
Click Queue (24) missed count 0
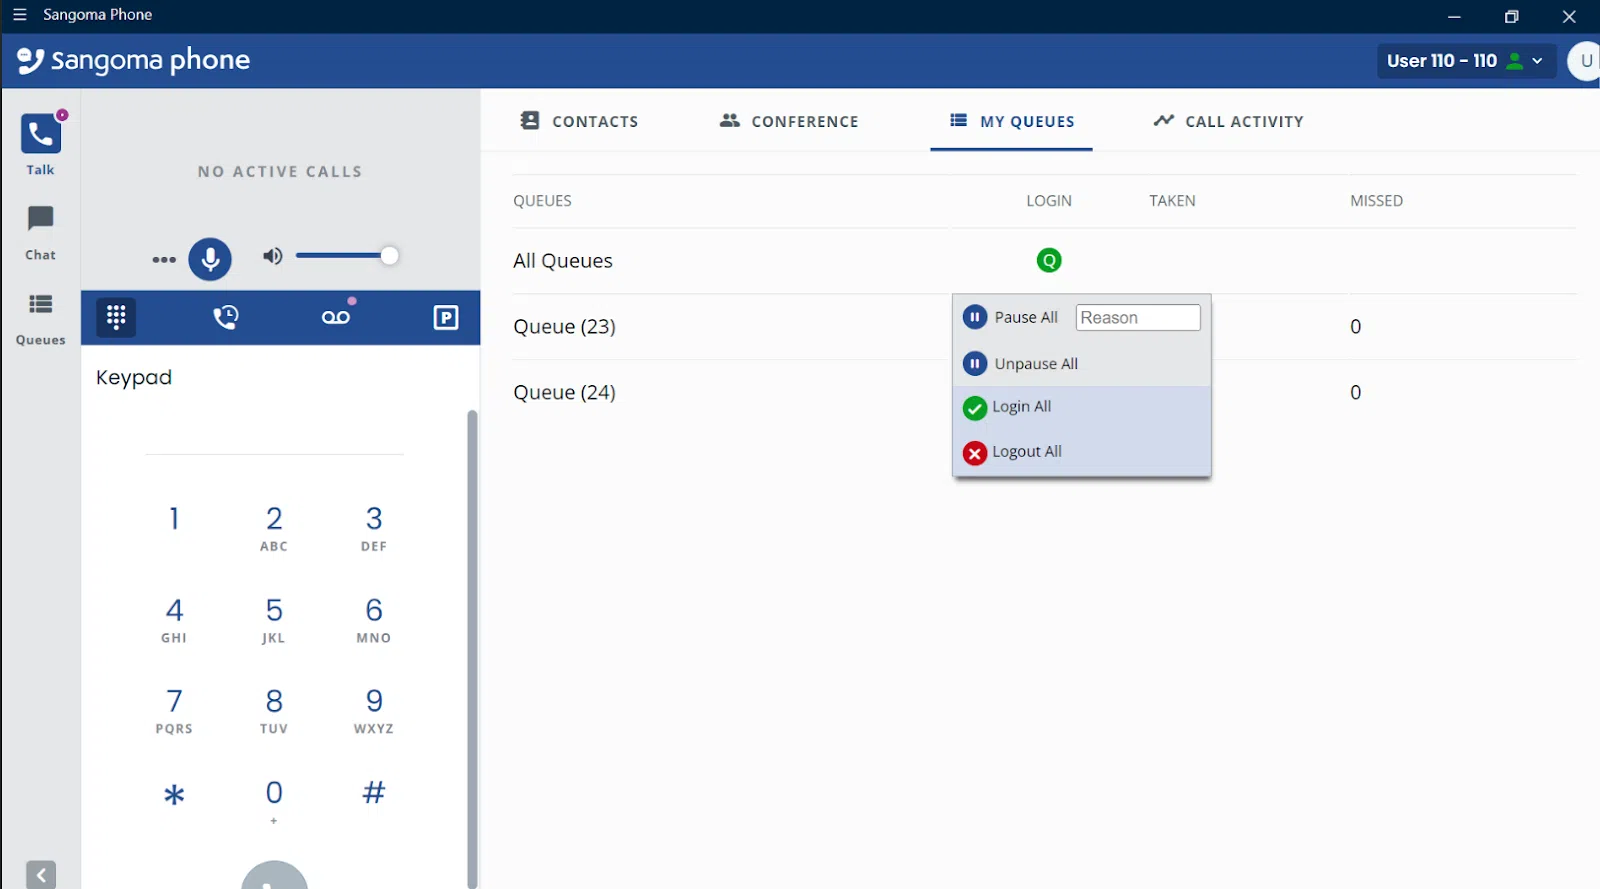(1356, 393)
